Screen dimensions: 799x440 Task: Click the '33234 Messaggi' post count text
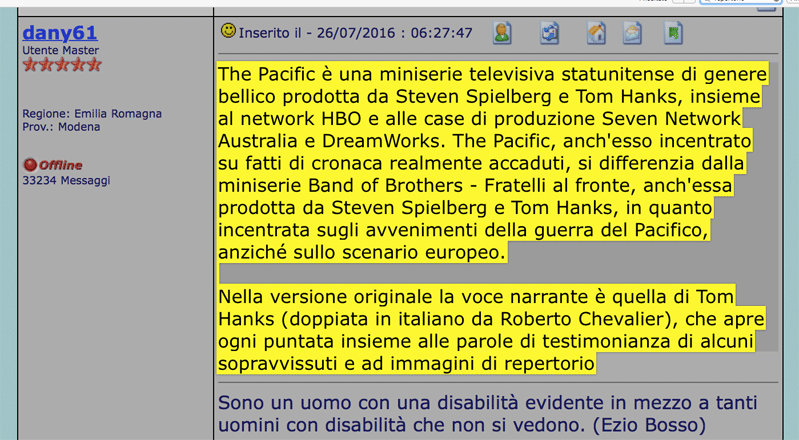click(x=66, y=181)
